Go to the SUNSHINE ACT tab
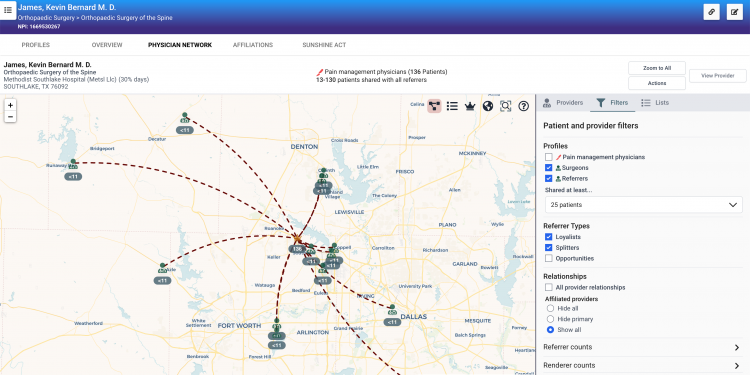The height and width of the screenshot is (375, 750). (324, 45)
